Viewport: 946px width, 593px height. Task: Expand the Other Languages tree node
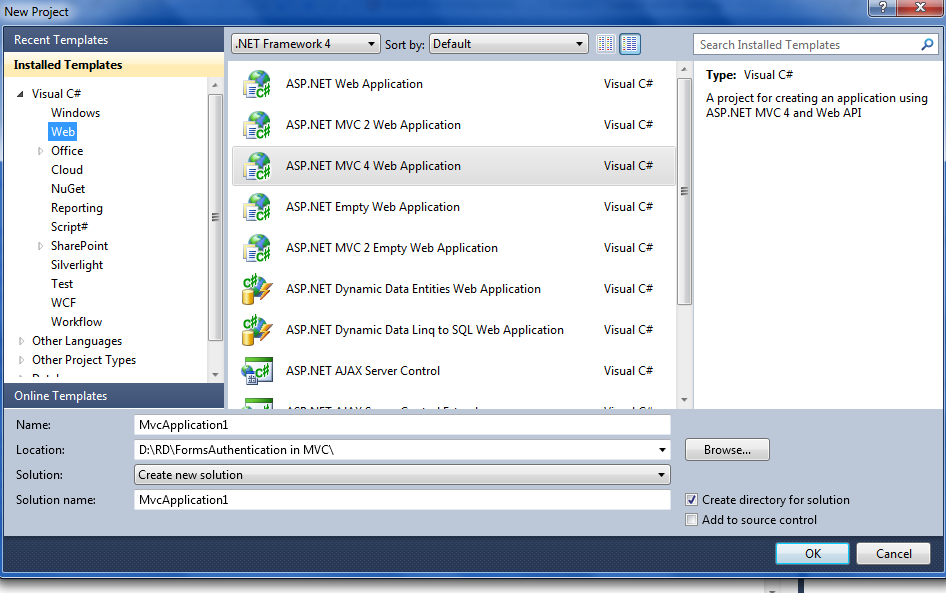click(x=22, y=341)
